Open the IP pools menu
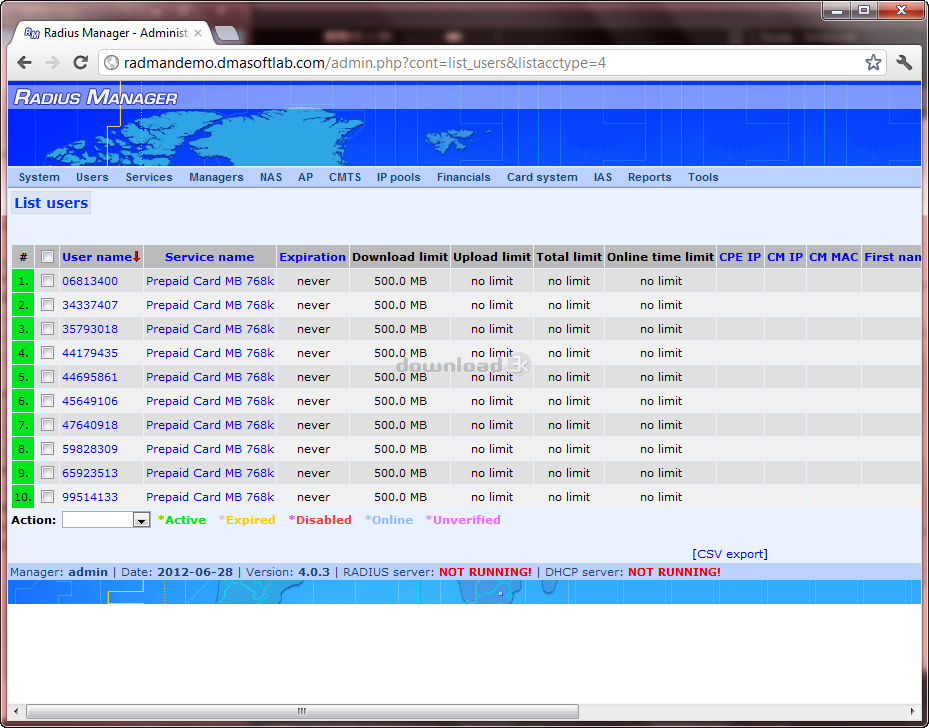The width and height of the screenshot is (929, 728). tap(398, 177)
